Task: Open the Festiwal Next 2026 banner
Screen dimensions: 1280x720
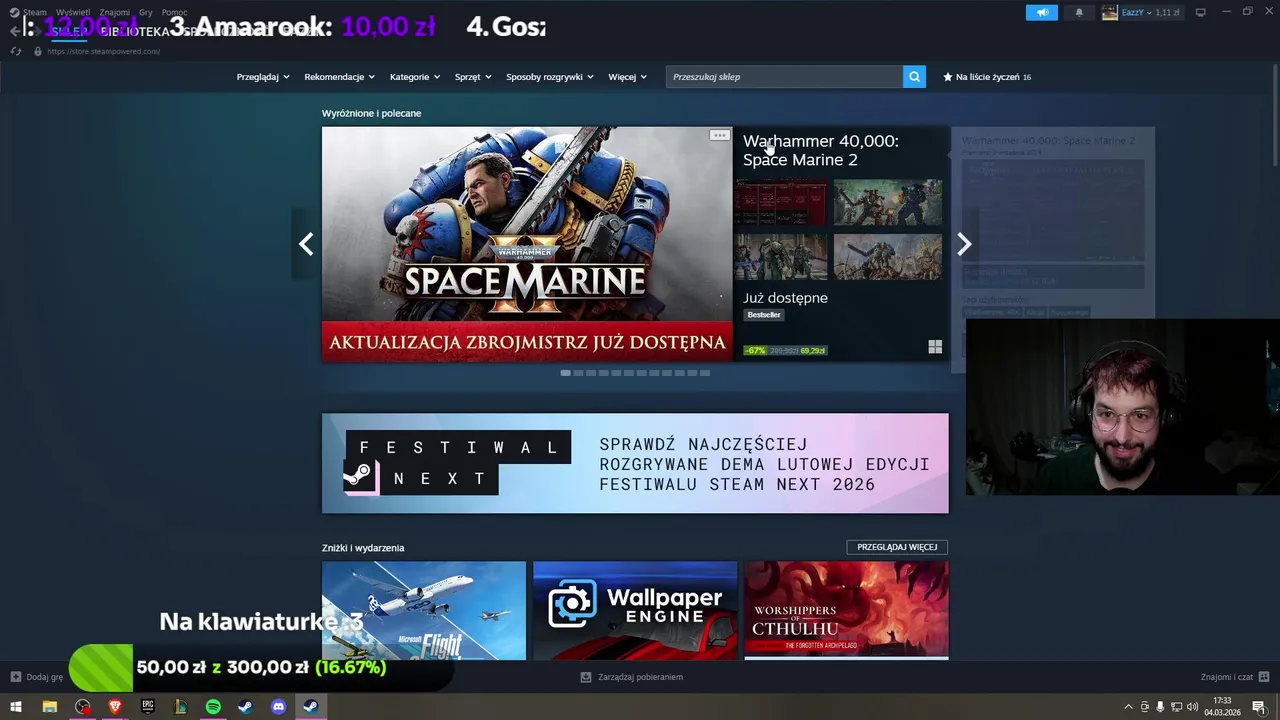Action: [635, 463]
